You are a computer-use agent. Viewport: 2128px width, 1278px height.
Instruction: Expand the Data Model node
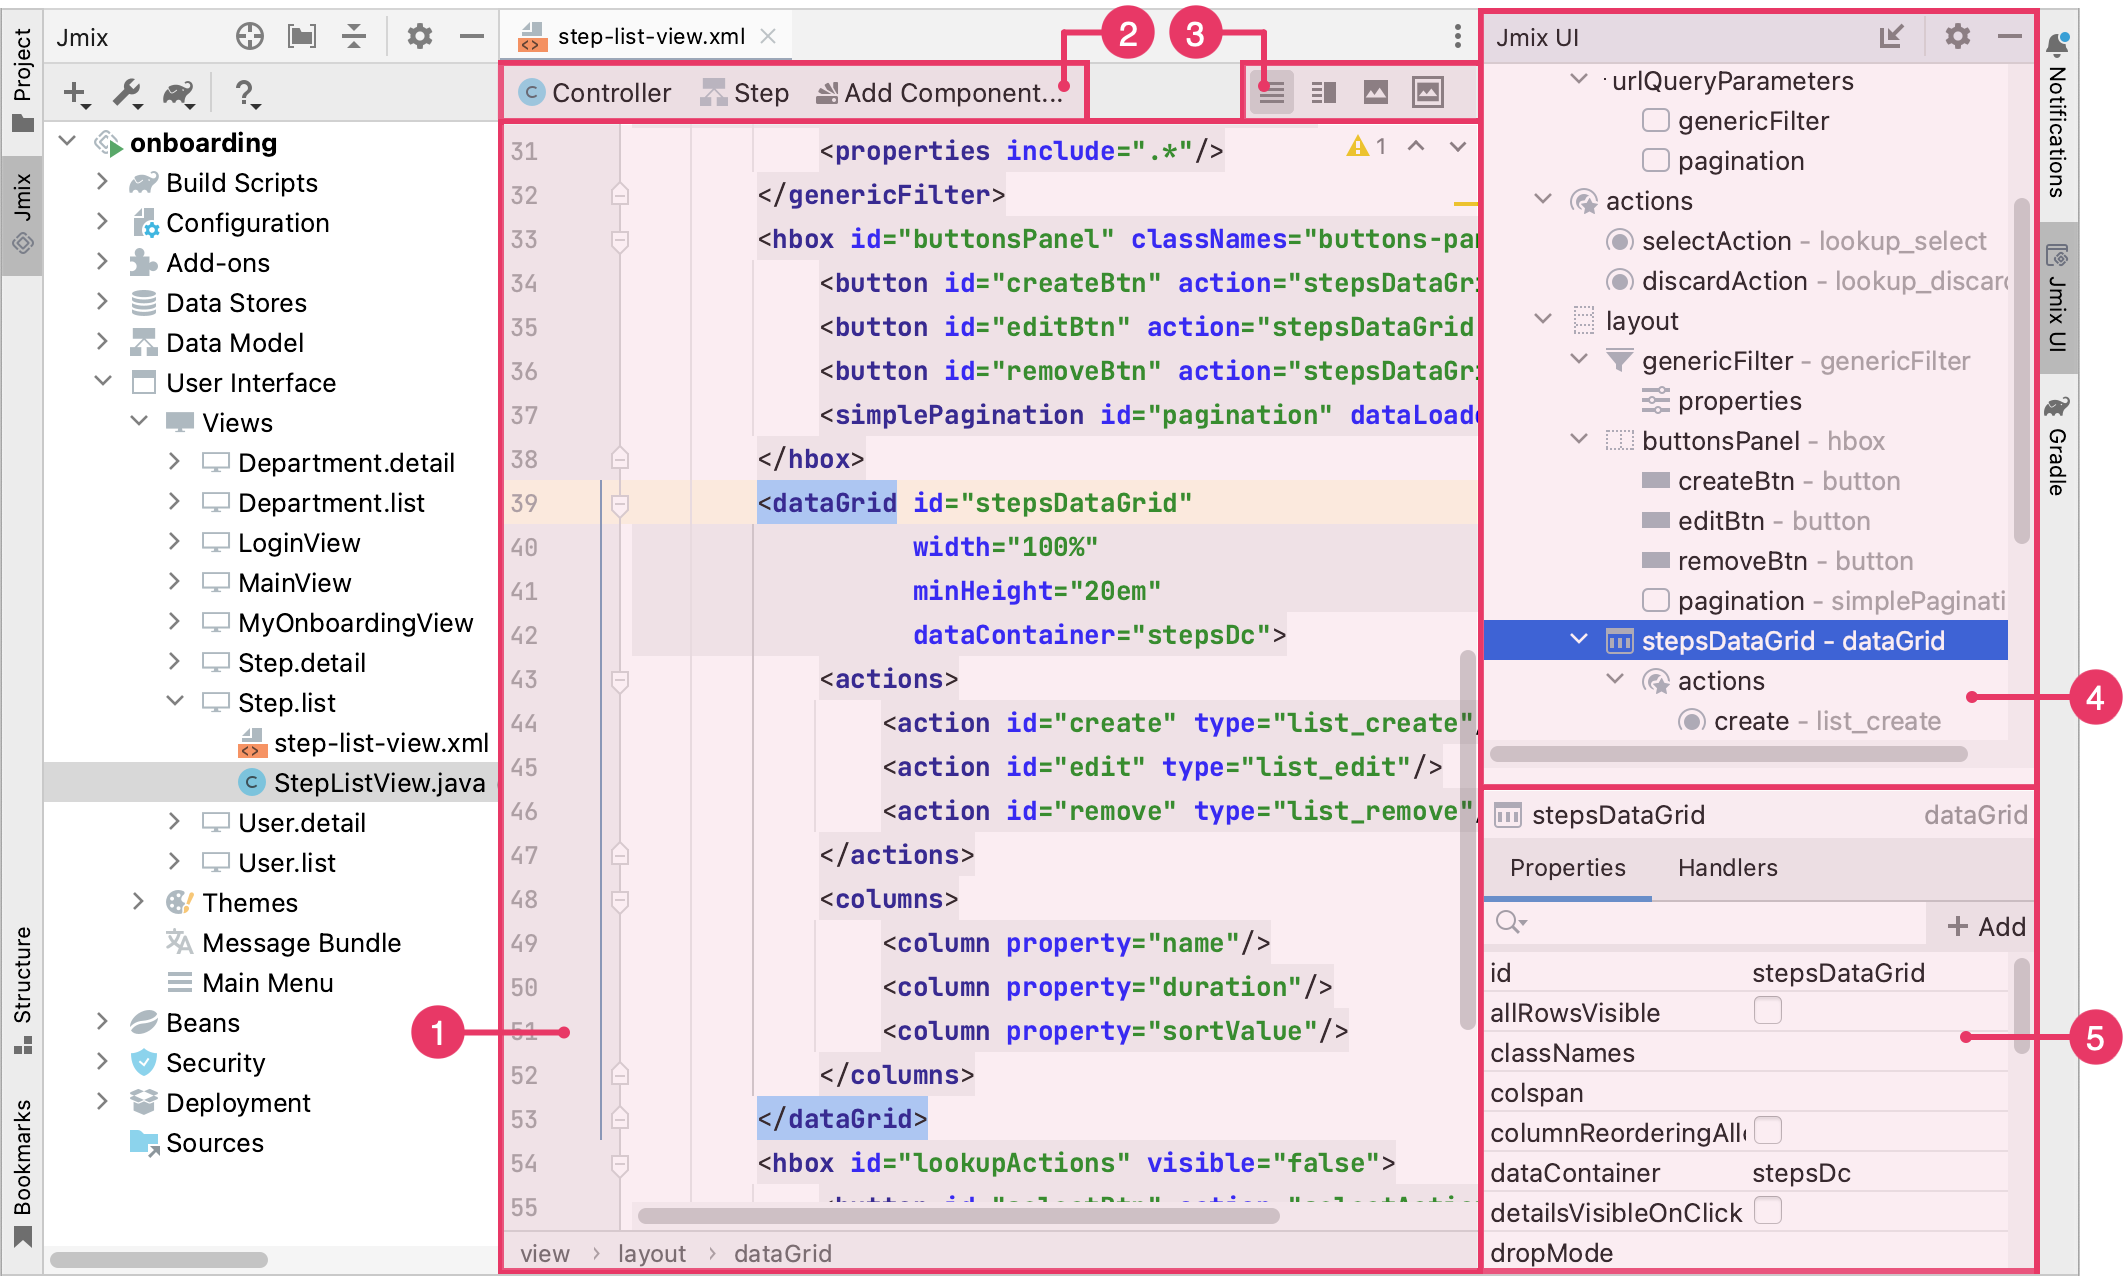102,341
